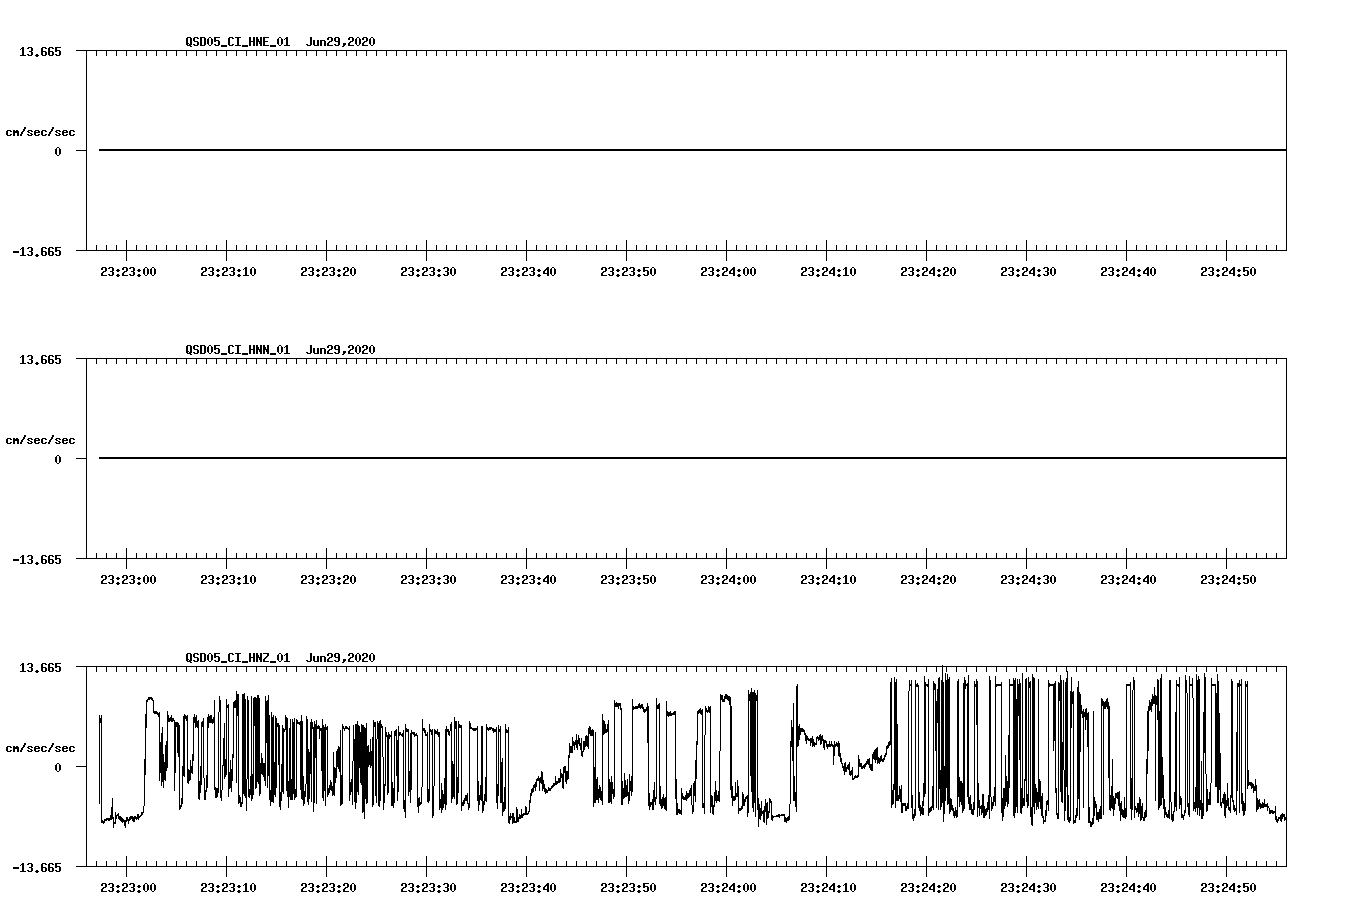This screenshot has width=1358, height=924.
Task: Click the 13.665 upper limit on HNE axis
Action: pyautogui.click(x=40, y=51)
